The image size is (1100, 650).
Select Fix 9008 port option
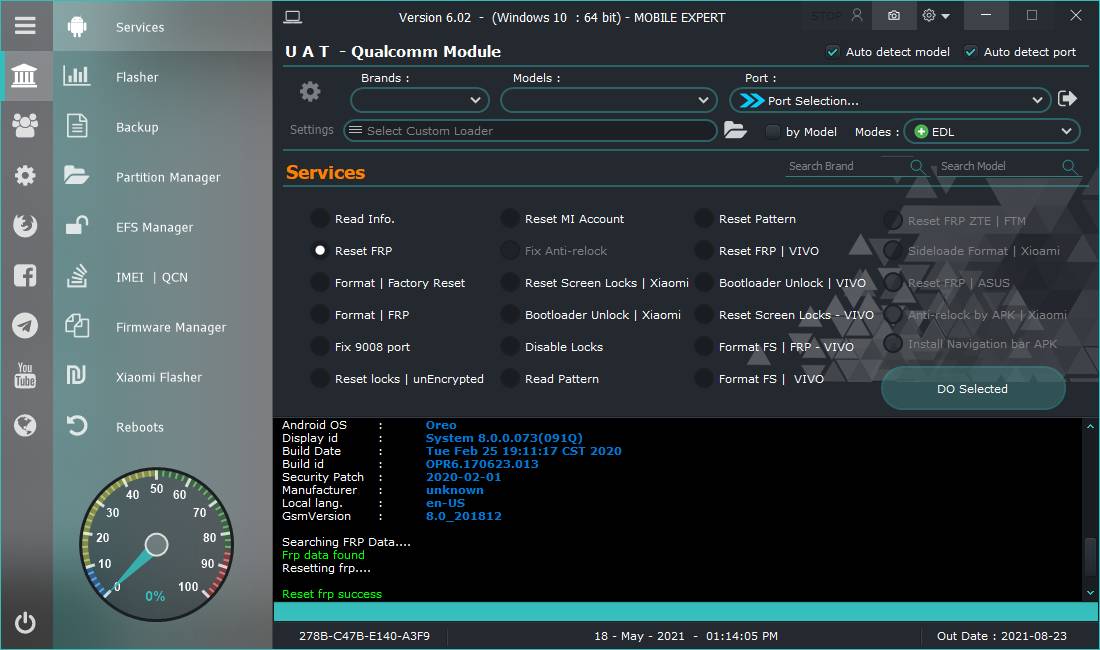[320, 346]
